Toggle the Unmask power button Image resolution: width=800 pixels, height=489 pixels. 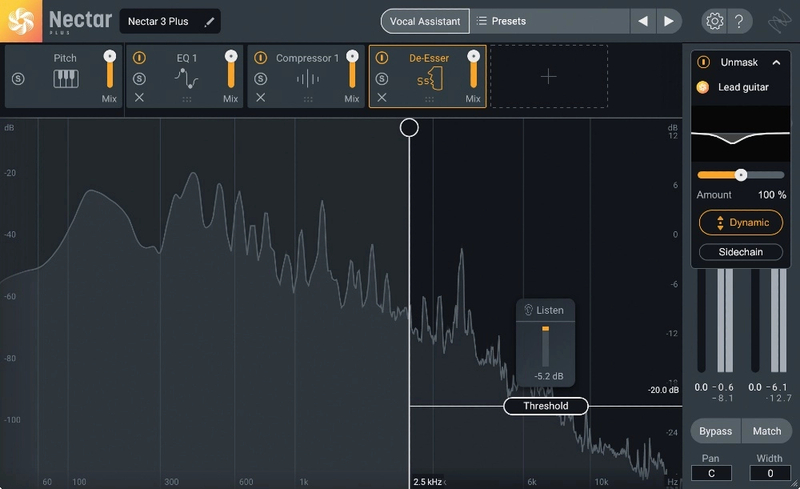703,62
